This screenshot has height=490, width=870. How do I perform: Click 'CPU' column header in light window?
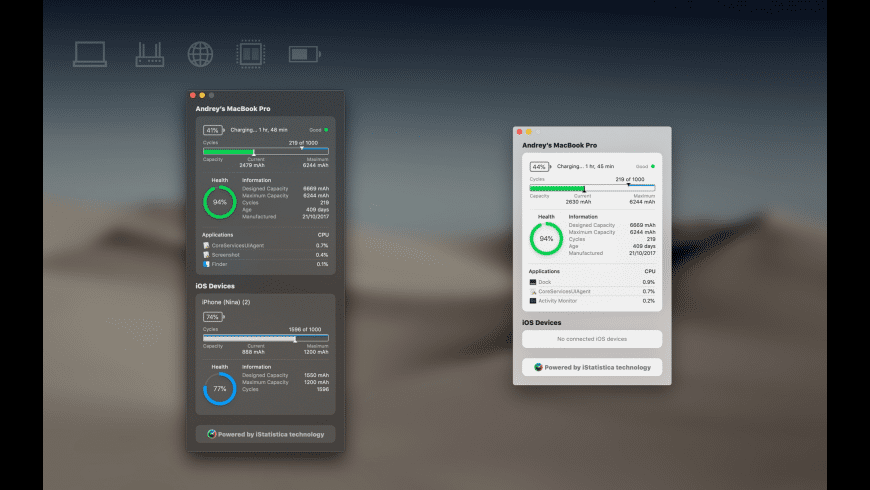[x=650, y=271]
